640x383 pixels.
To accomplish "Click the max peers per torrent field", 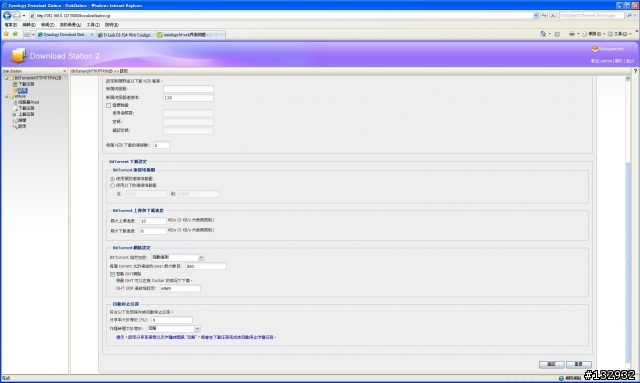I will 206,266.
